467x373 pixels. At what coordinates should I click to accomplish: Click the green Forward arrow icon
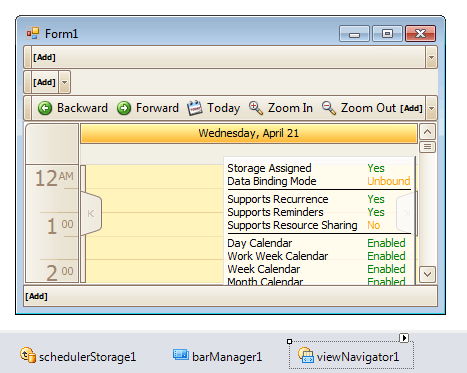click(x=124, y=108)
